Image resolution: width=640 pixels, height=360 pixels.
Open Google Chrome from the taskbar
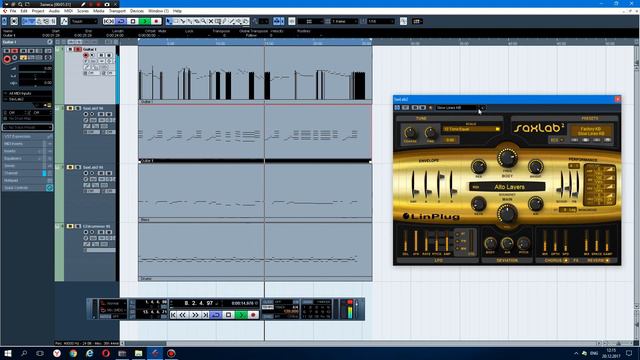(73, 353)
